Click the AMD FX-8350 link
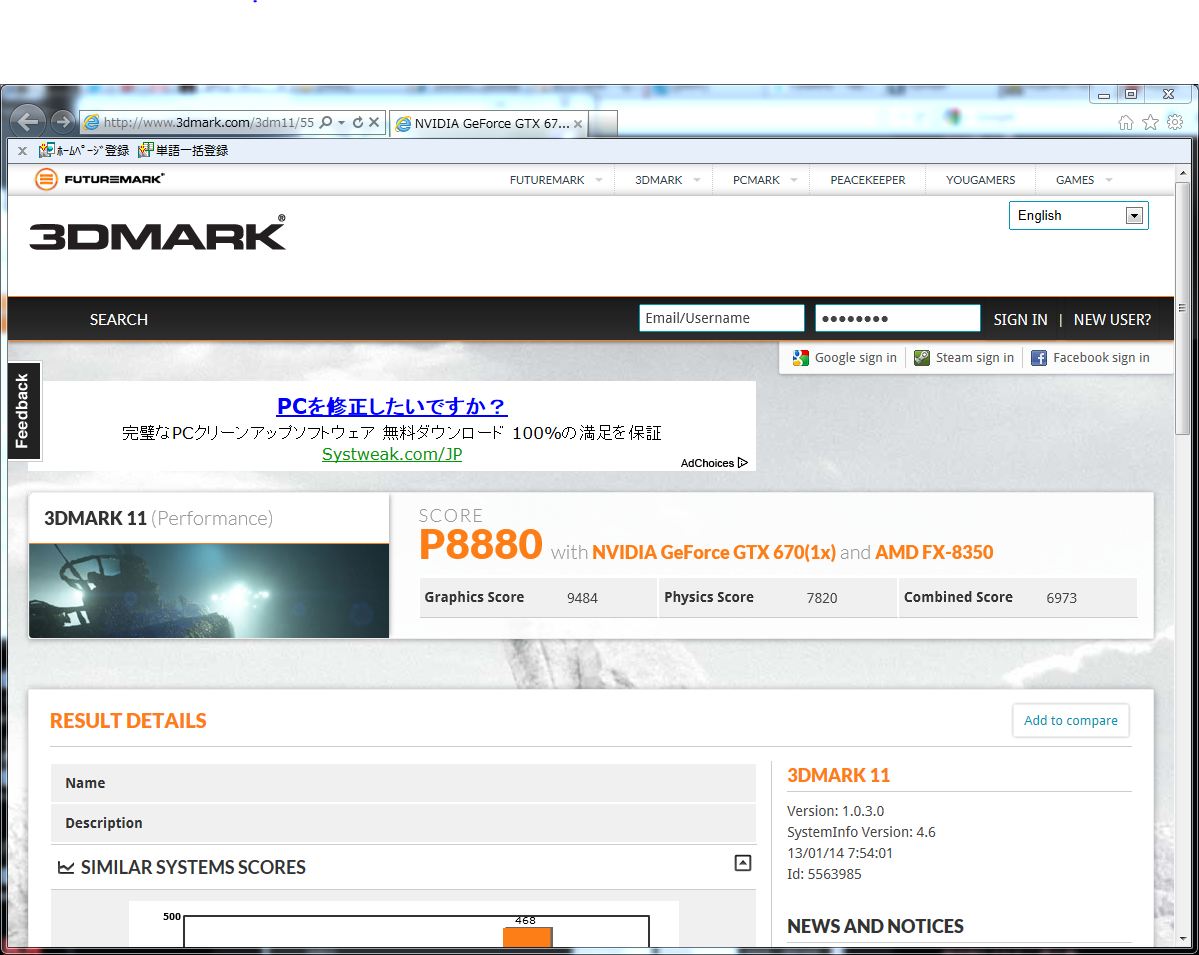 click(934, 552)
